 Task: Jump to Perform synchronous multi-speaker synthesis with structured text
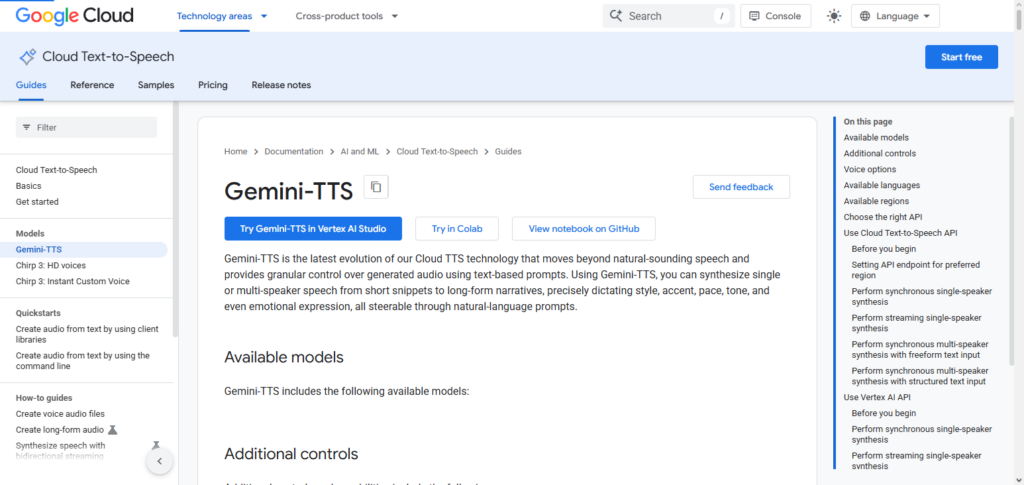pyautogui.click(x=920, y=376)
